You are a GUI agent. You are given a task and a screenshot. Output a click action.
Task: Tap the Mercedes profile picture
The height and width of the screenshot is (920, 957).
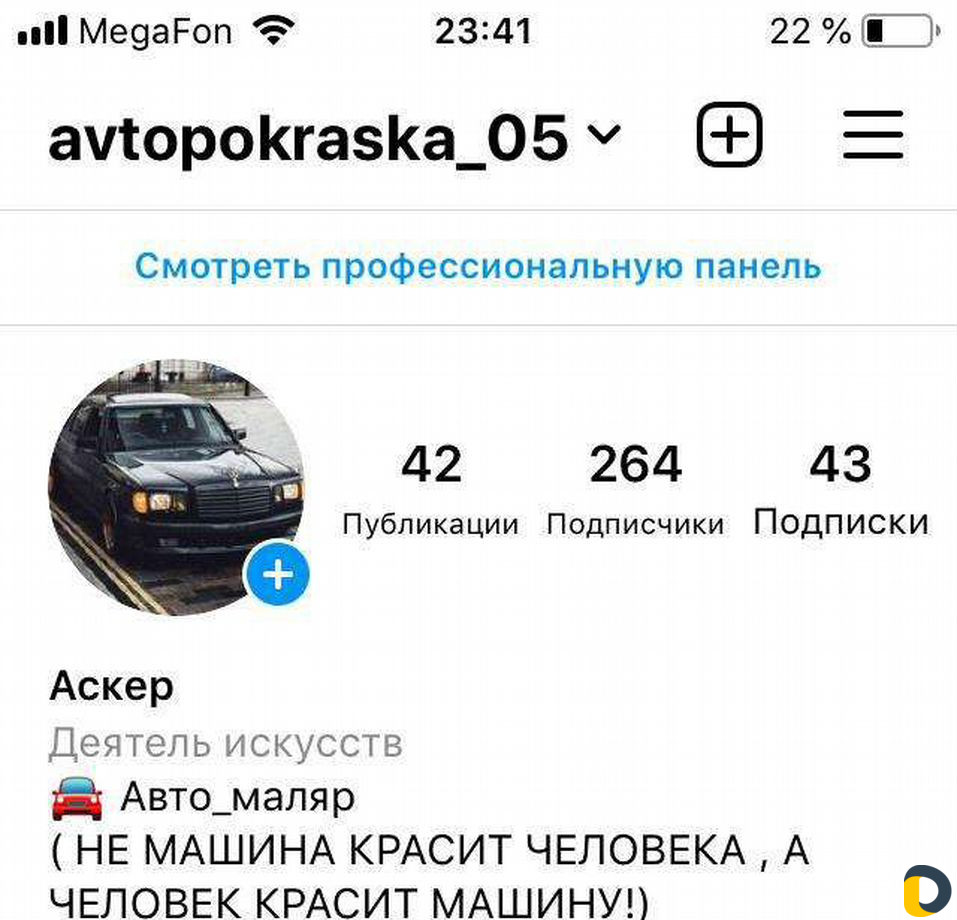(x=176, y=487)
